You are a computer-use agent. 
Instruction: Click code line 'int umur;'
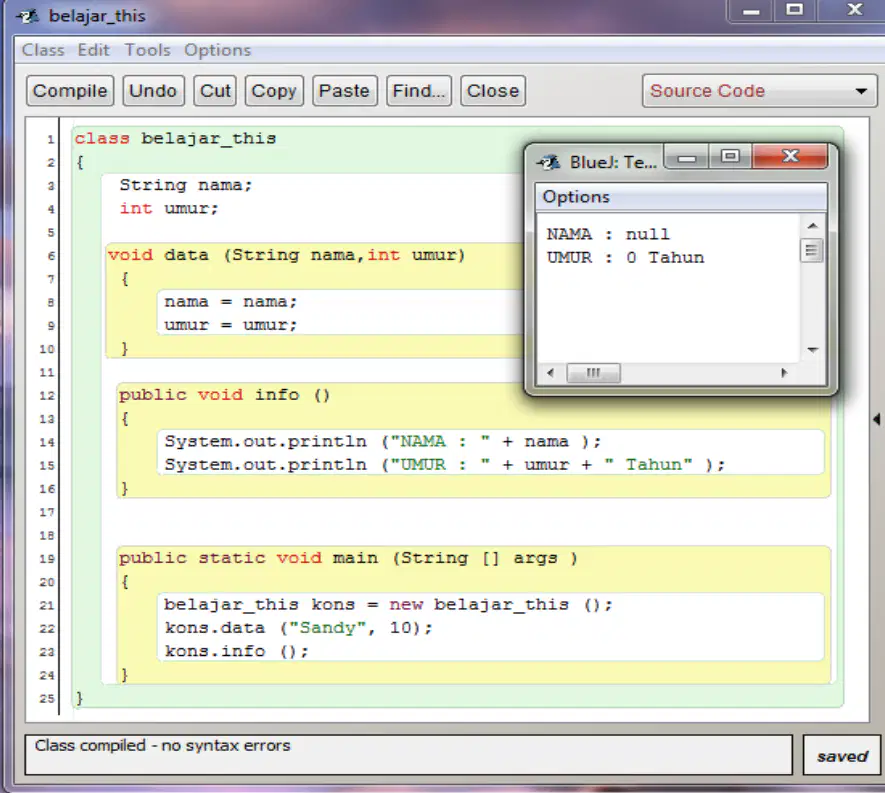pyautogui.click(x=169, y=209)
